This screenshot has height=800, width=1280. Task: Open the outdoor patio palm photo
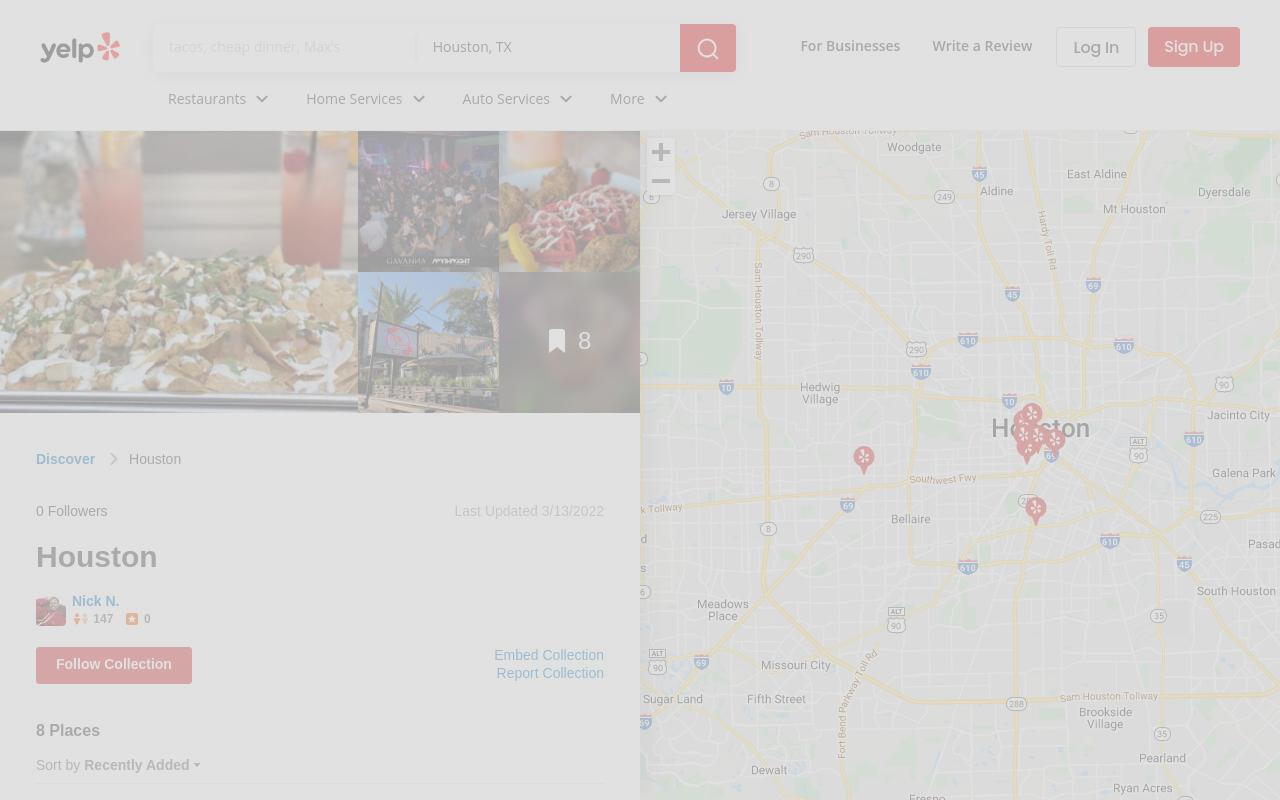pyautogui.click(x=429, y=342)
